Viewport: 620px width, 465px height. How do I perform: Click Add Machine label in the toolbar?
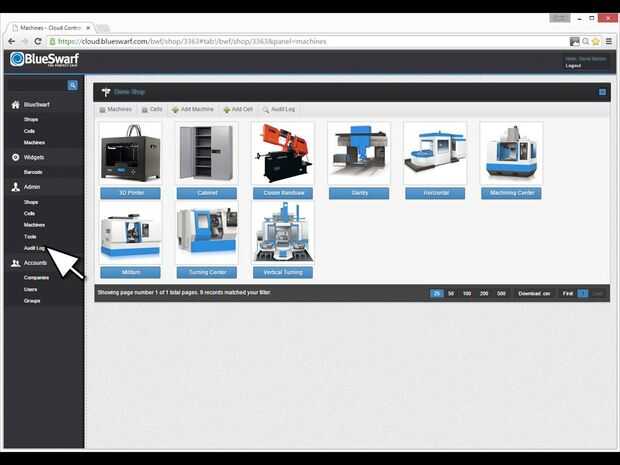point(197,109)
